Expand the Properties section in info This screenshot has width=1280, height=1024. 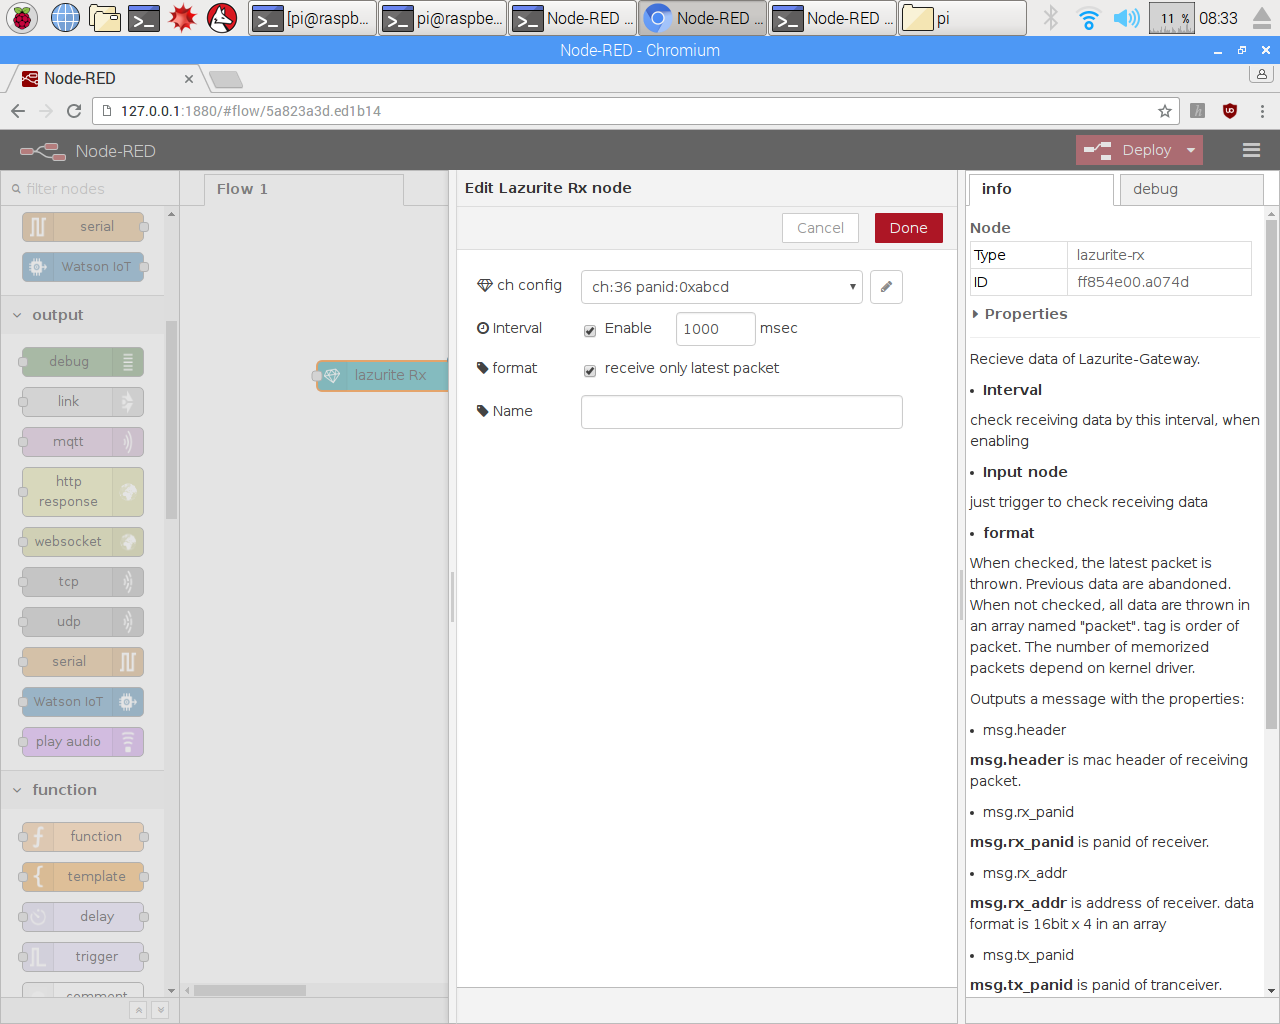coord(1019,314)
